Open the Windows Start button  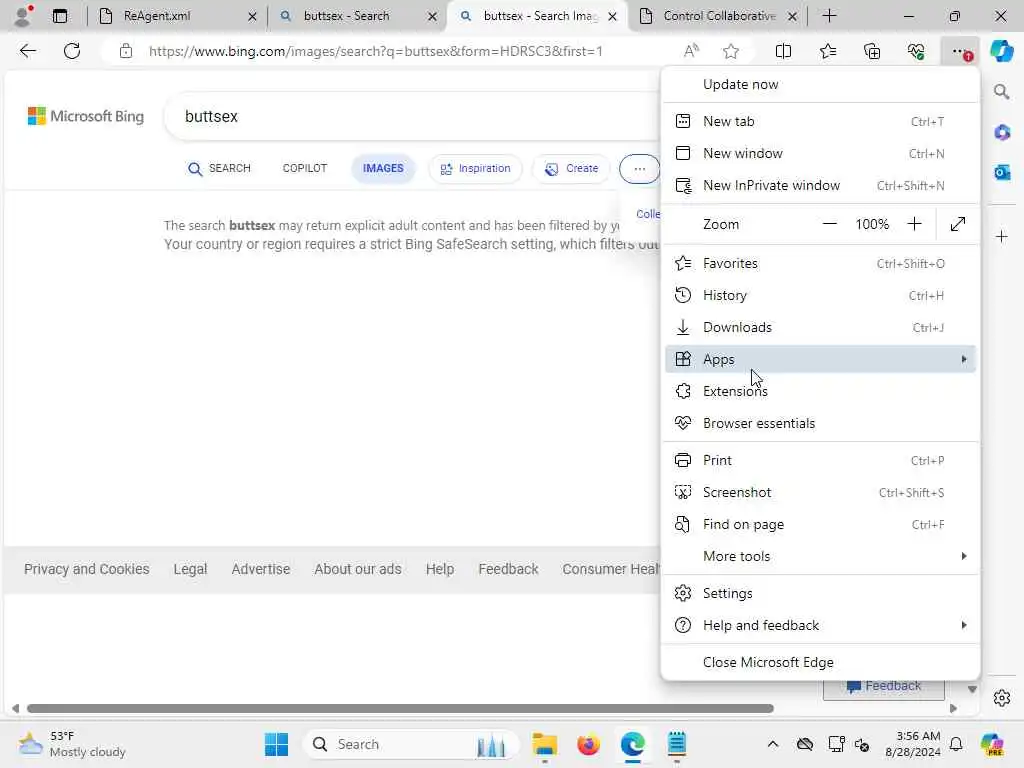pyautogui.click(x=276, y=744)
